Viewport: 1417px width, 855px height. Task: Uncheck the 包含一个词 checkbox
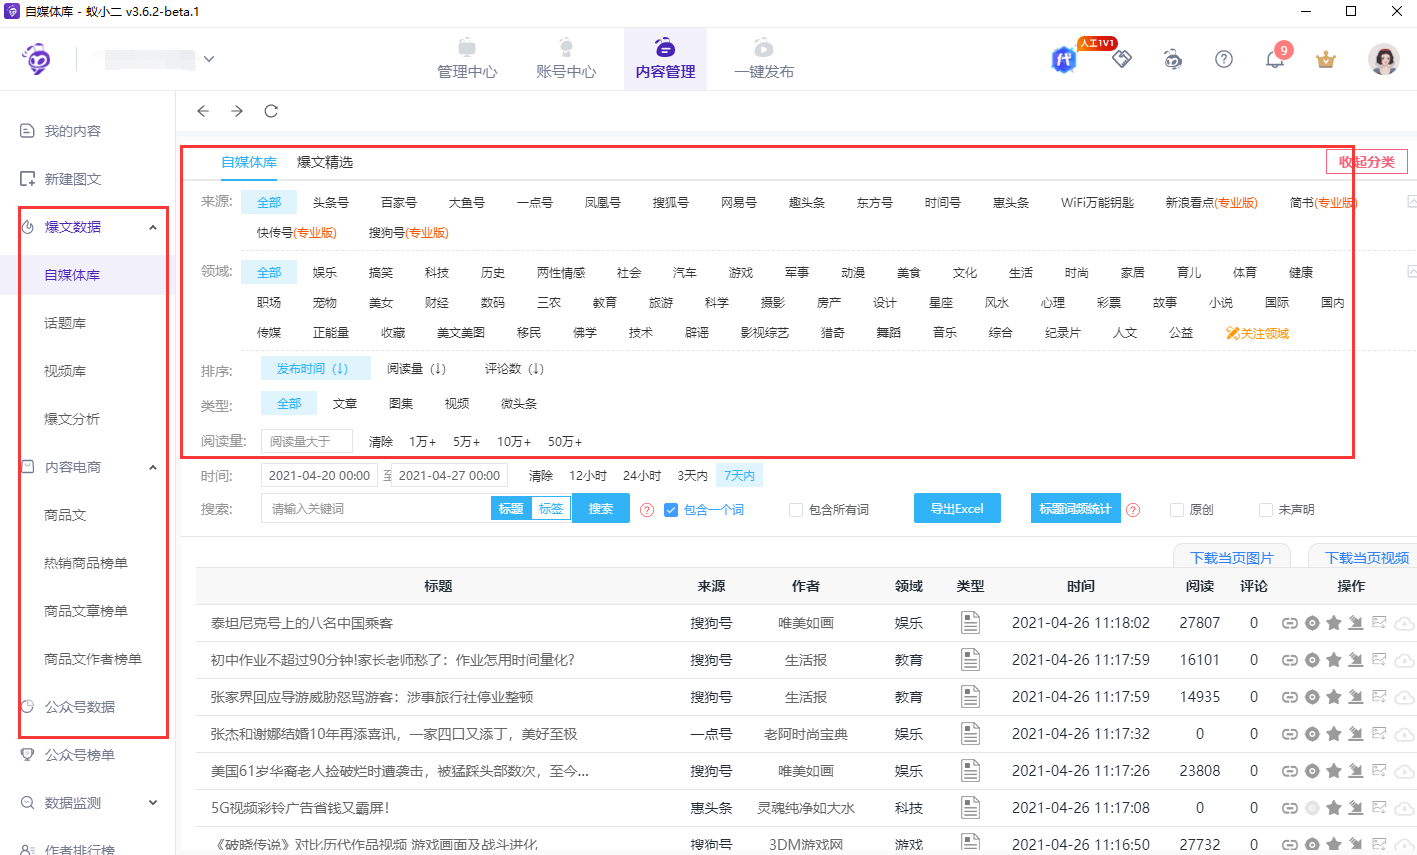tap(670, 511)
